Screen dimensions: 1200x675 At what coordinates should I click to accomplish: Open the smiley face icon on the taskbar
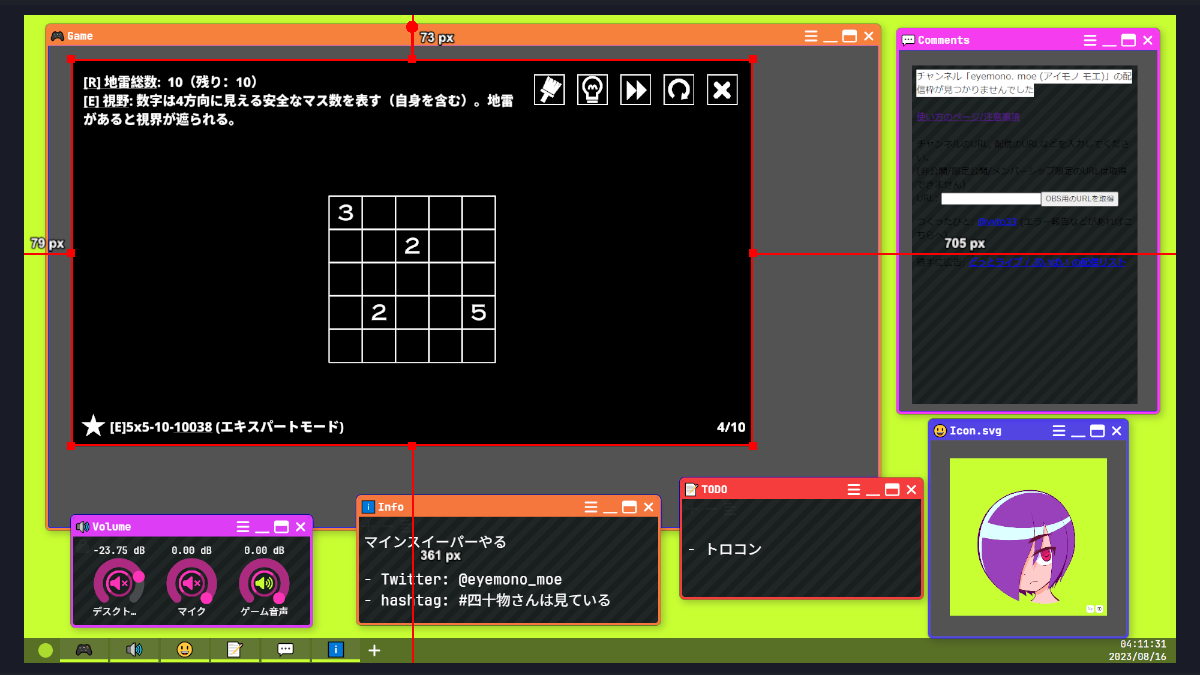[185, 649]
